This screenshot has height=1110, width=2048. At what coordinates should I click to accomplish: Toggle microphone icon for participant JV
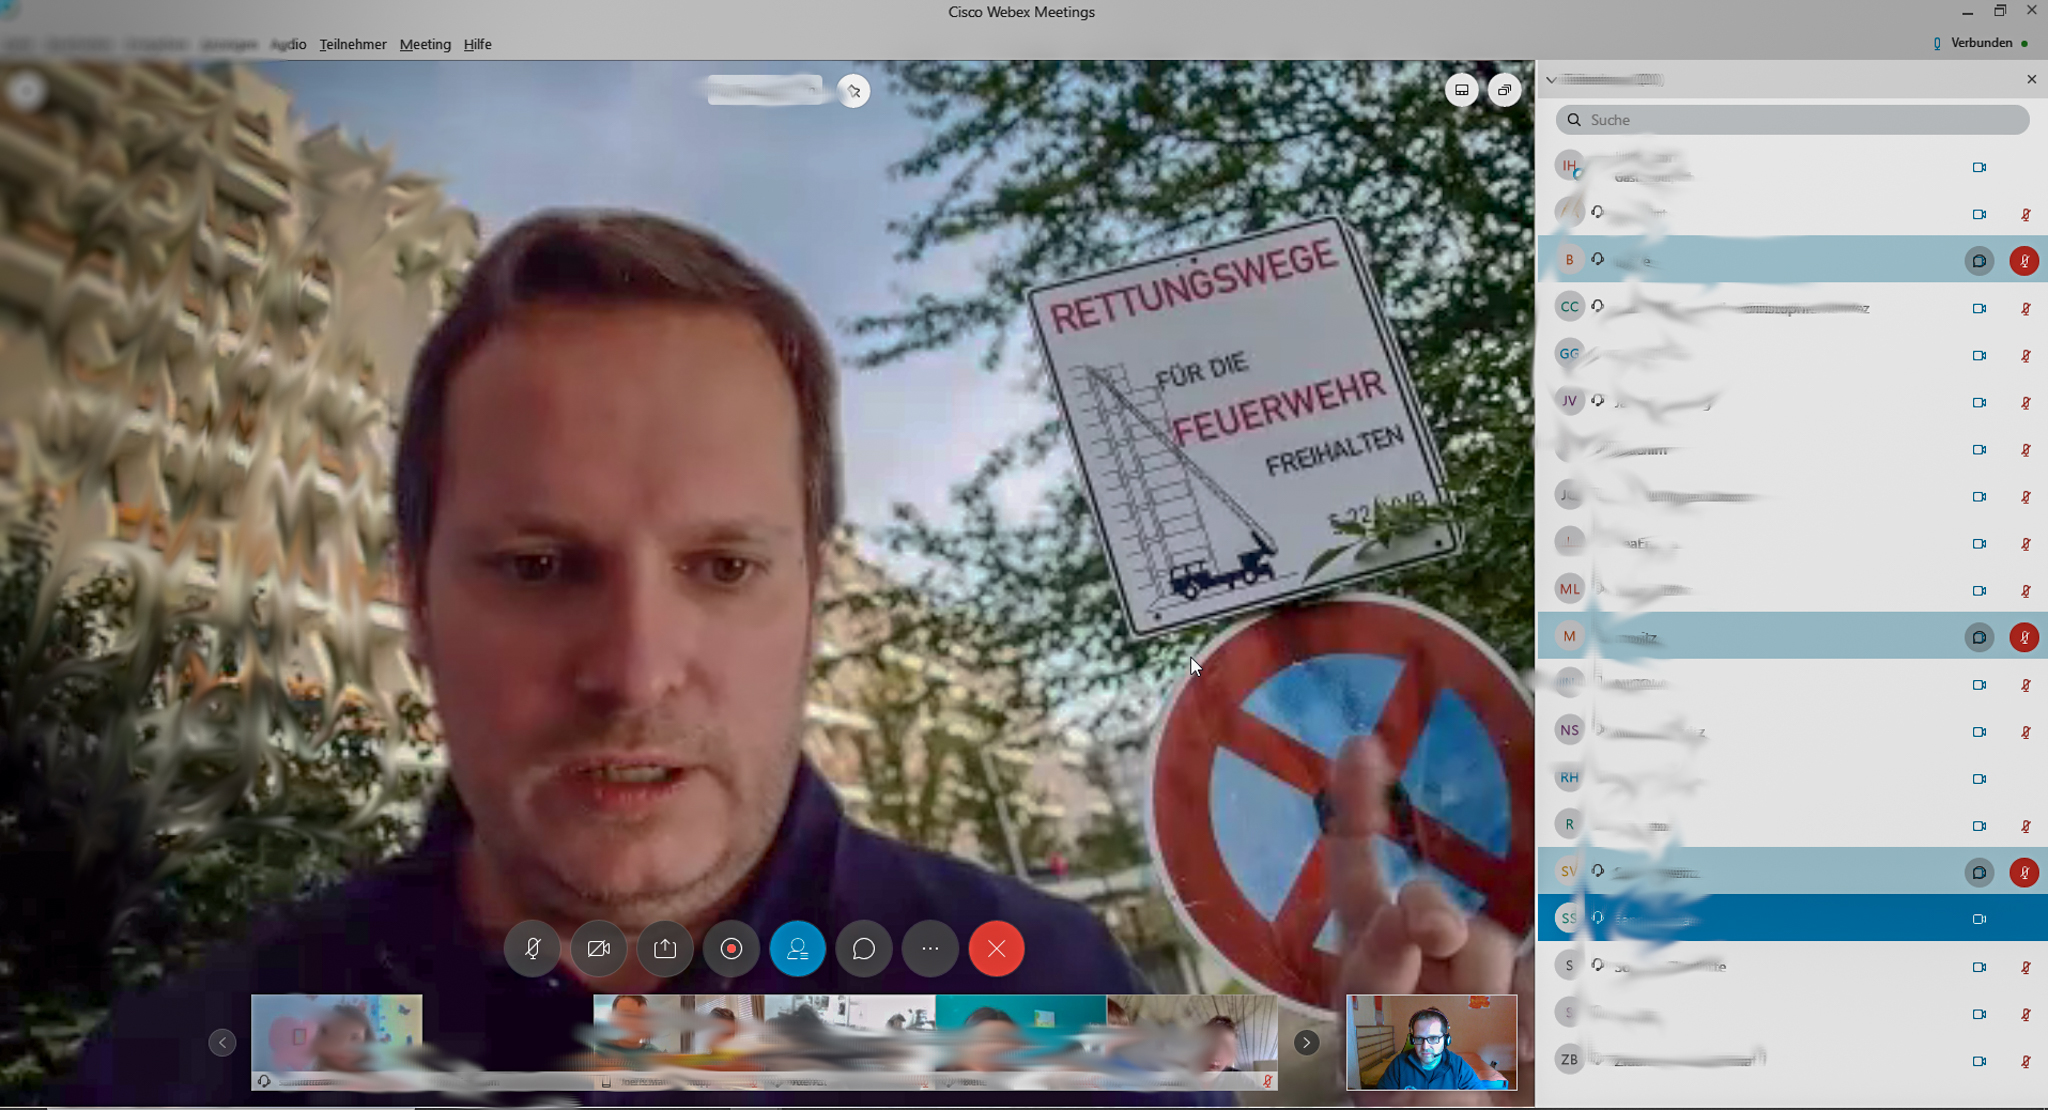pyautogui.click(x=2025, y=402)
